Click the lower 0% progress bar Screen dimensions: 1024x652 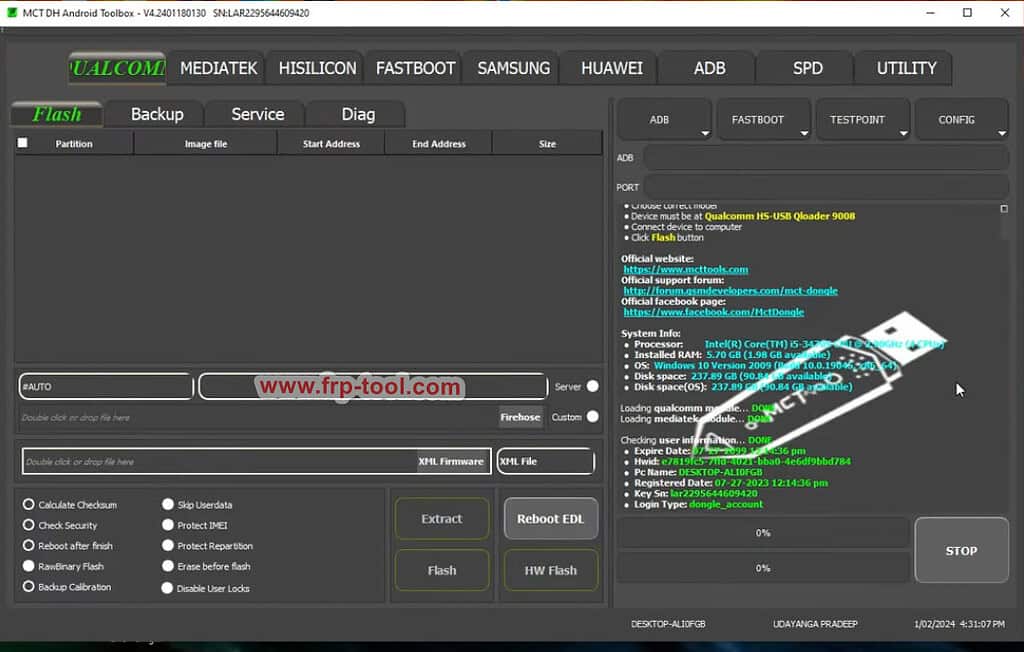click(763, 568)
